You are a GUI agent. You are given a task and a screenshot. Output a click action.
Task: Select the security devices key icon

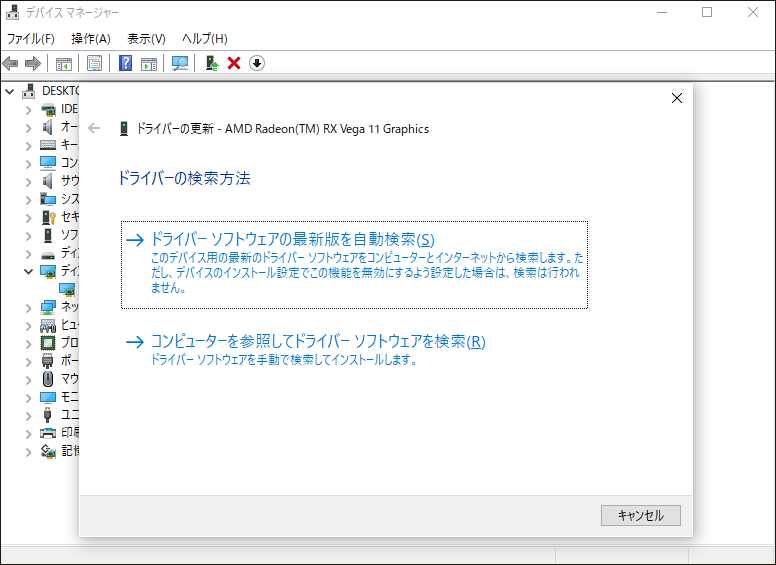[x=48, y=217]
